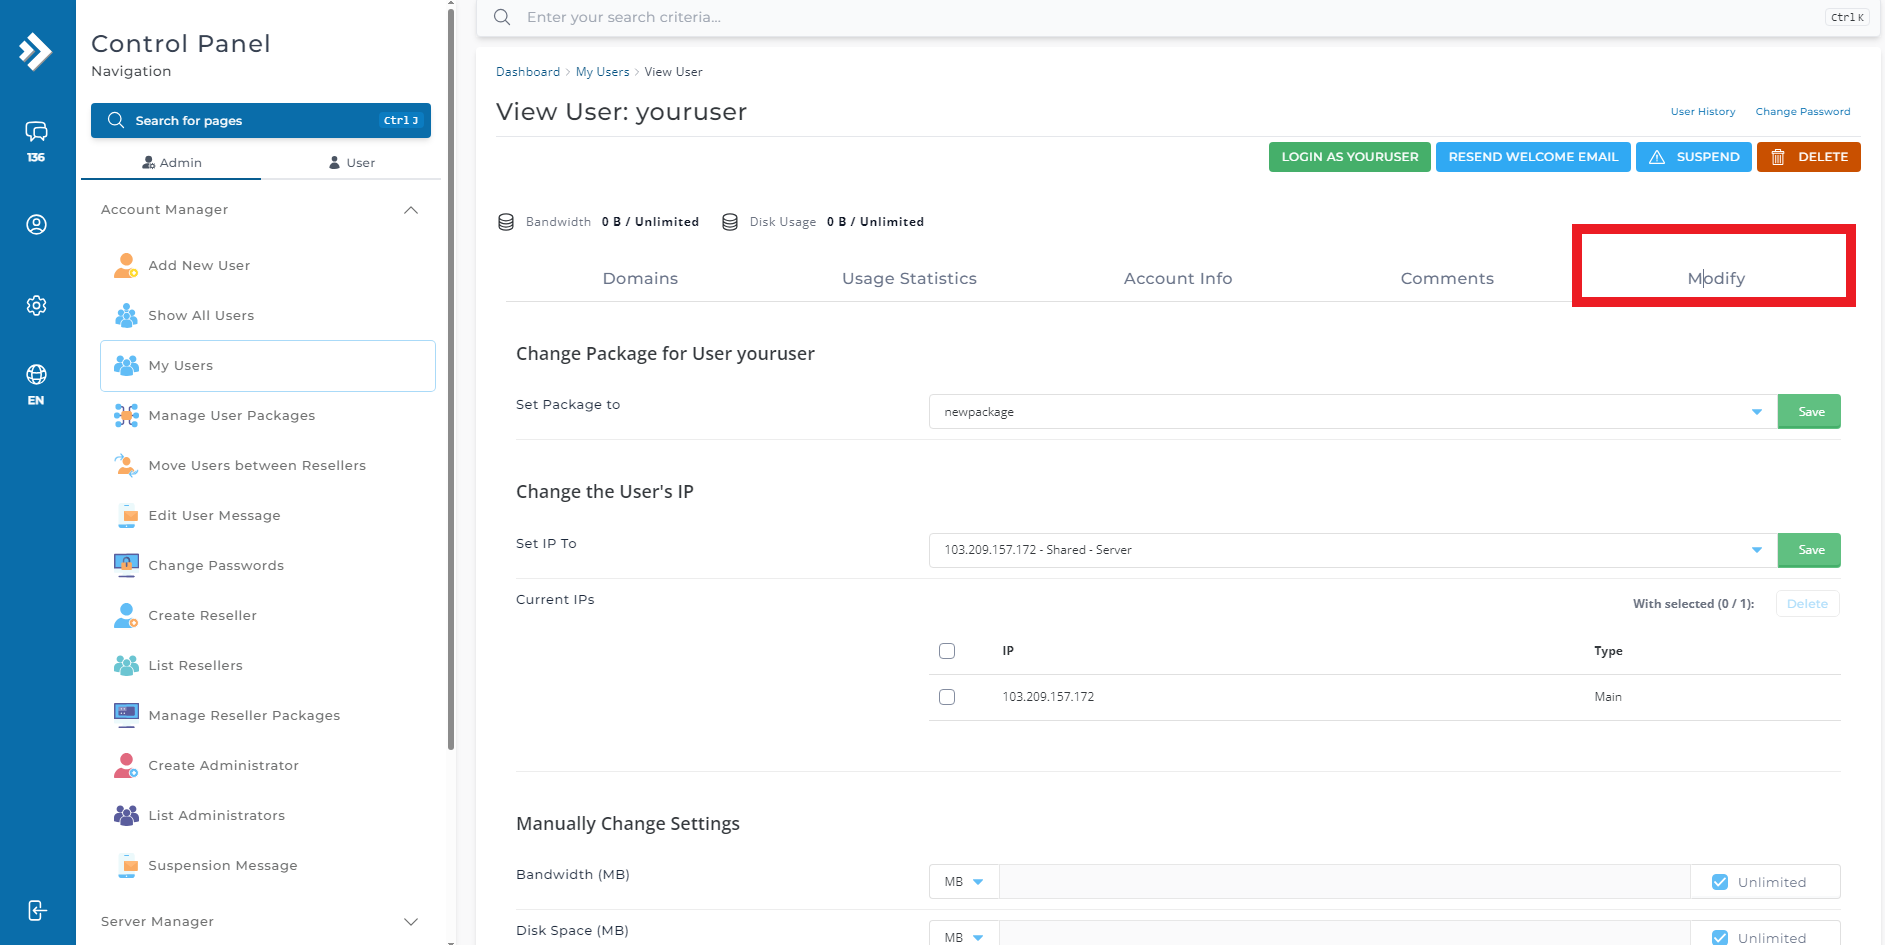
Task: Click the Create Administrator icon
Action: click(x=126, y=765)
